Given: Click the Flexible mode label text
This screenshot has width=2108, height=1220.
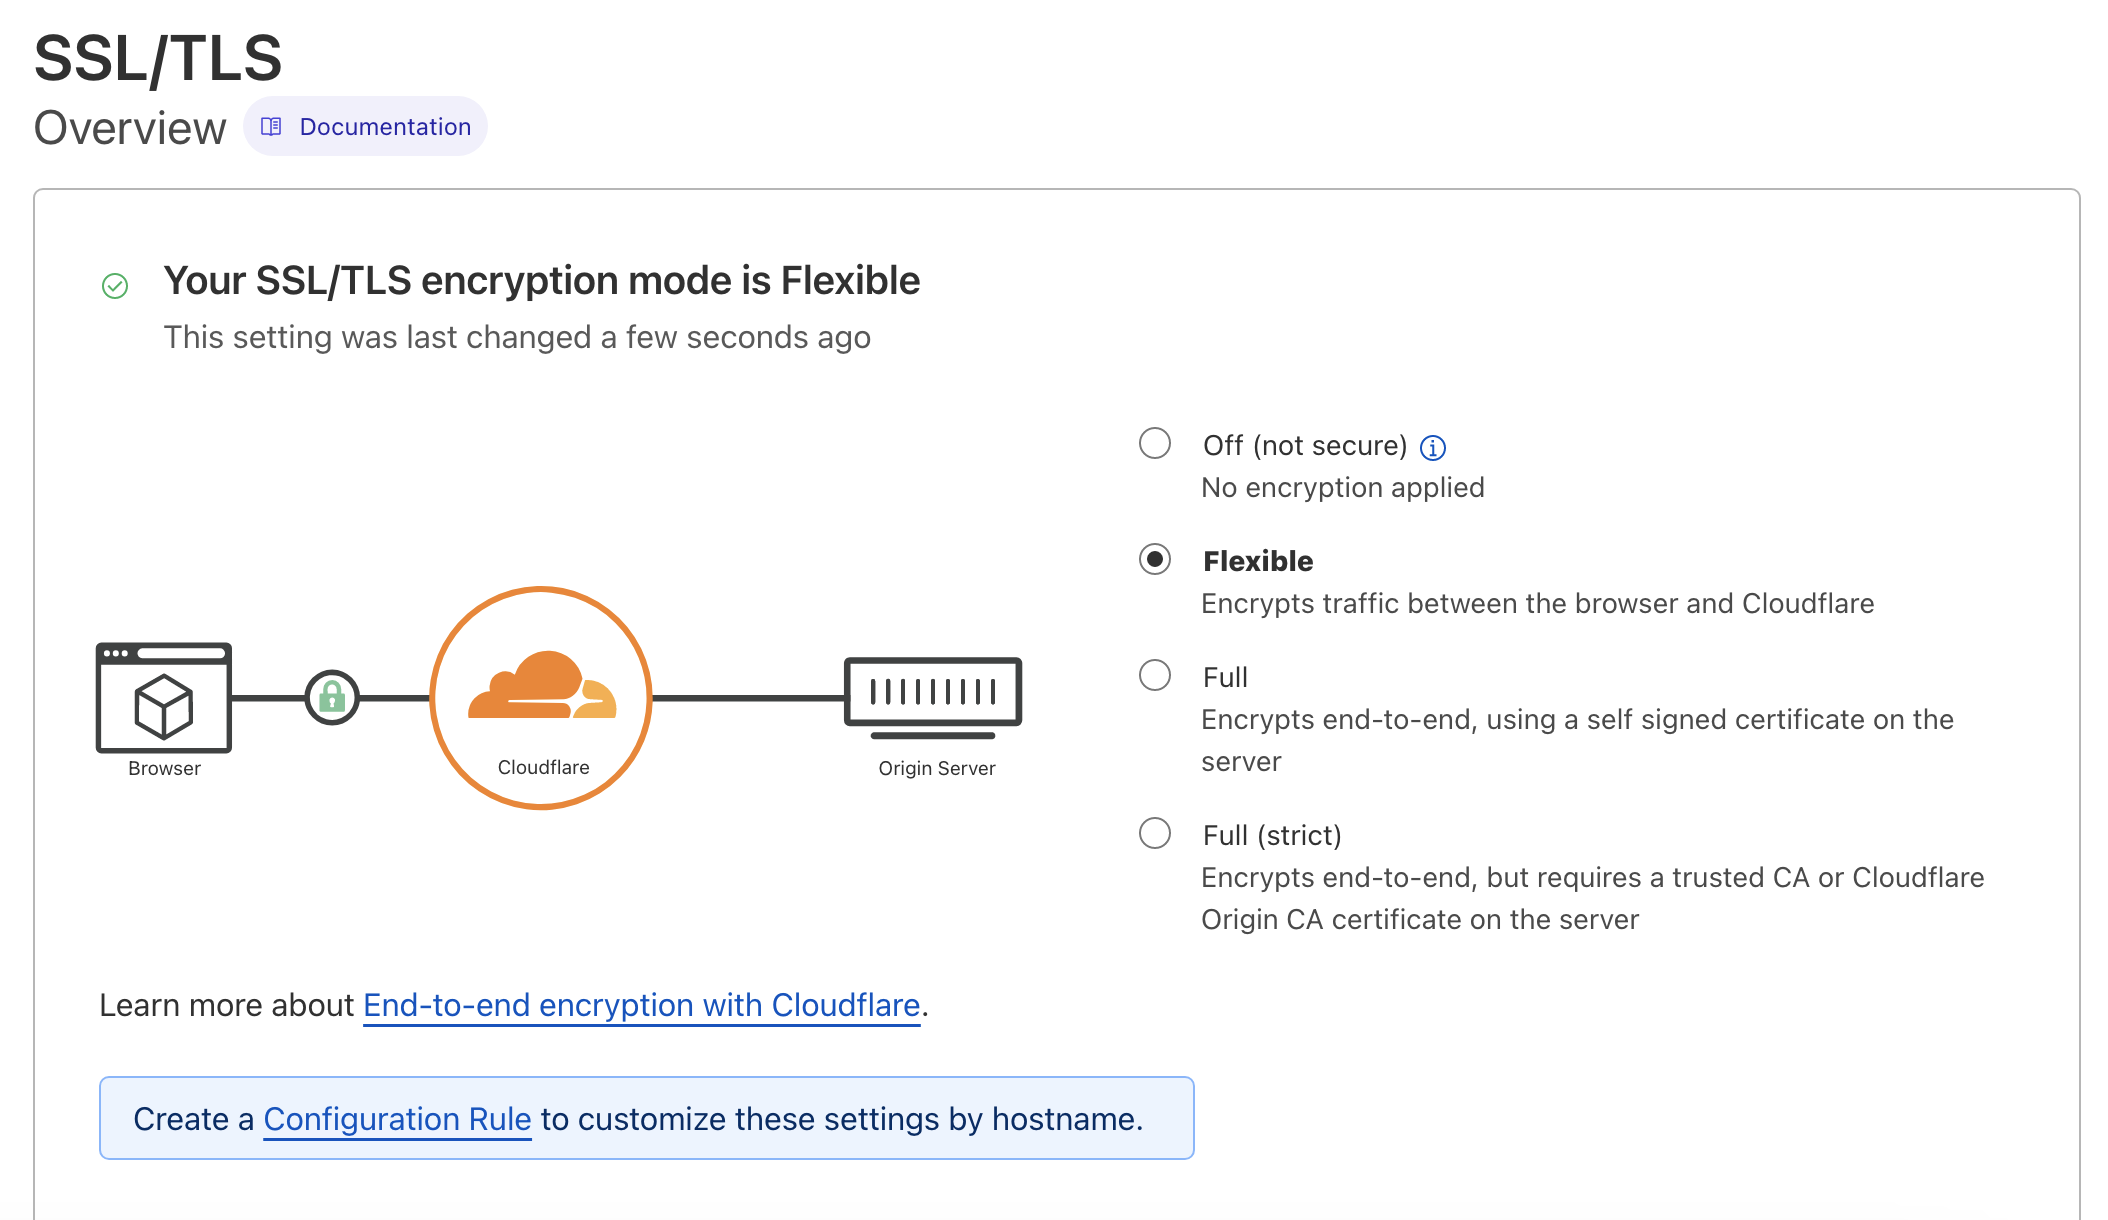Looking at the screenshot, I should coord(1258,561).
